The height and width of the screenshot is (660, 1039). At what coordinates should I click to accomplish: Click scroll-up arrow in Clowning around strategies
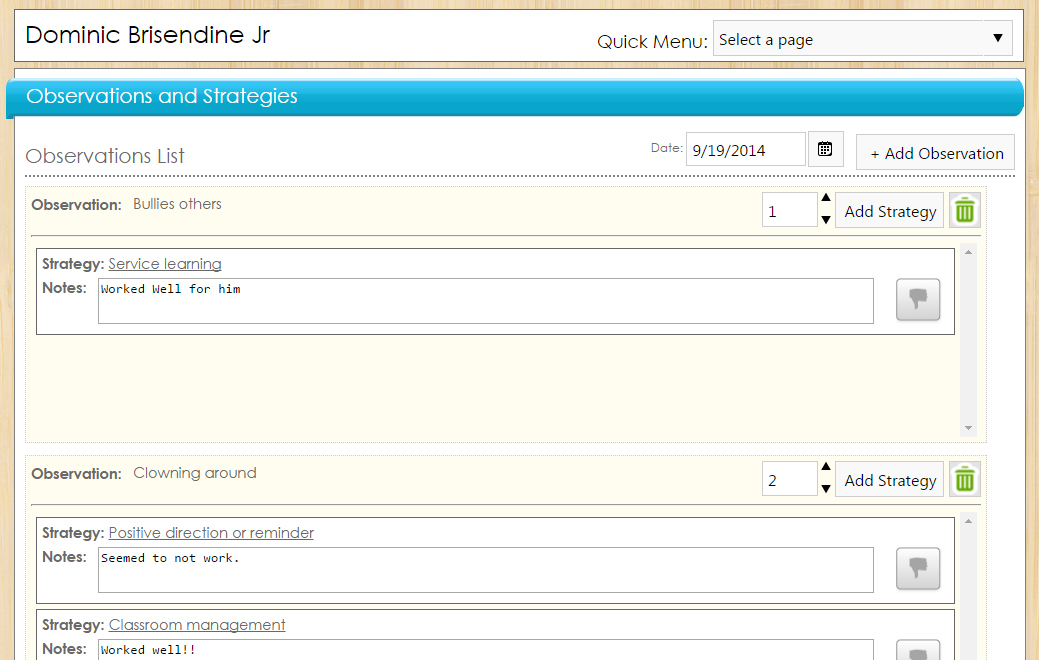coord(968,522)
